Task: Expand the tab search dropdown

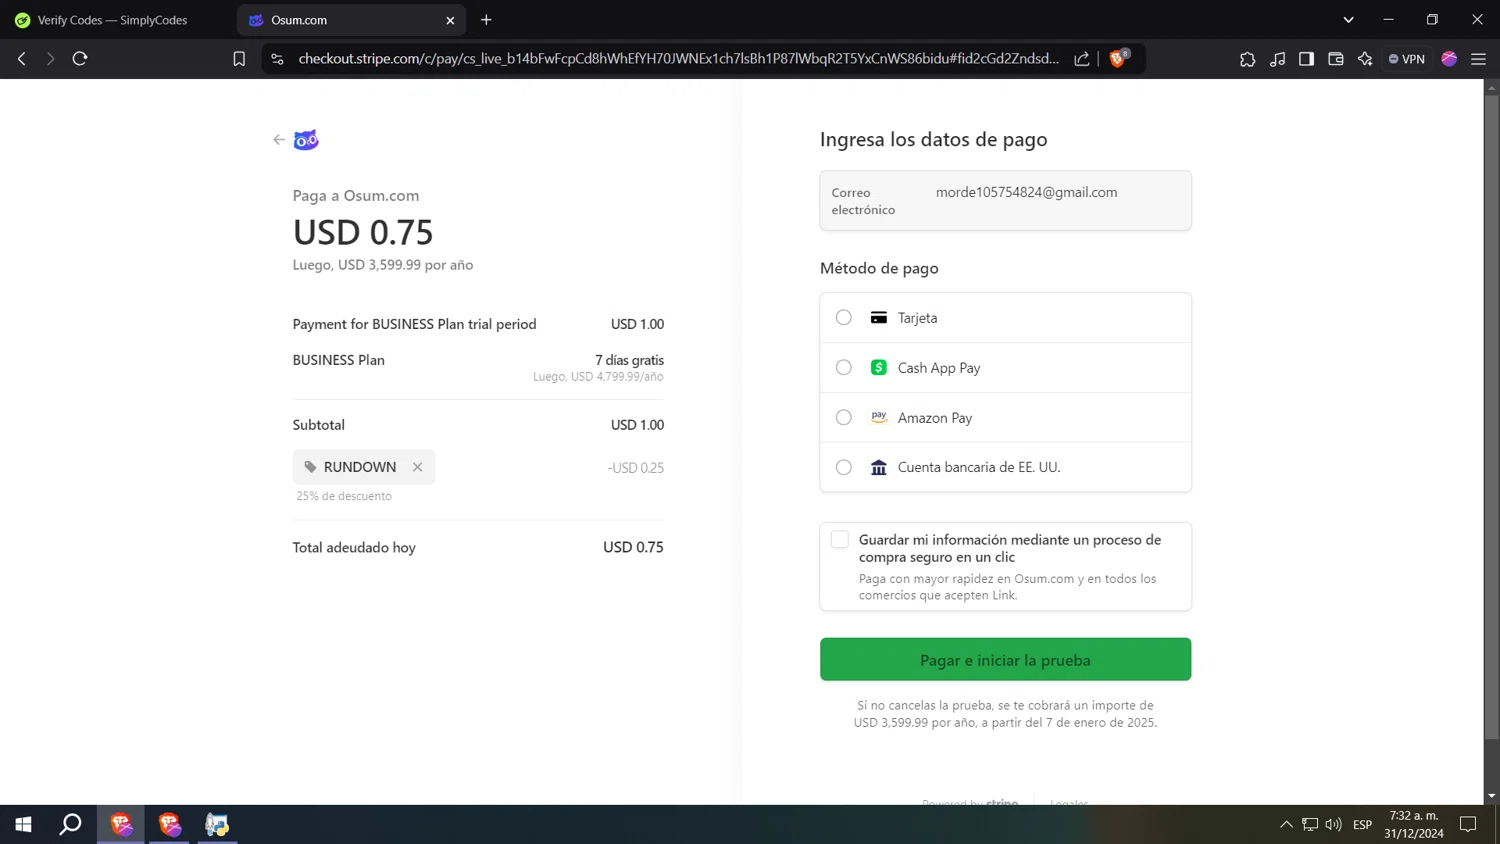Action: tap(1348, 20)
